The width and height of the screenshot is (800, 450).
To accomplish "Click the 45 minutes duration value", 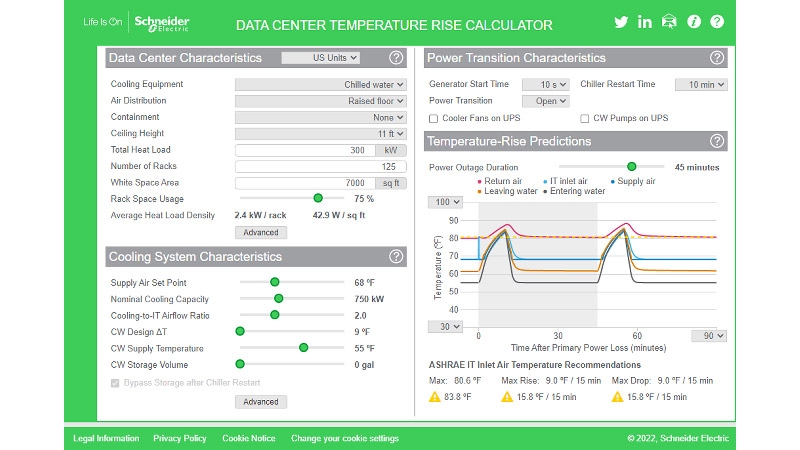I will (697, 167).
